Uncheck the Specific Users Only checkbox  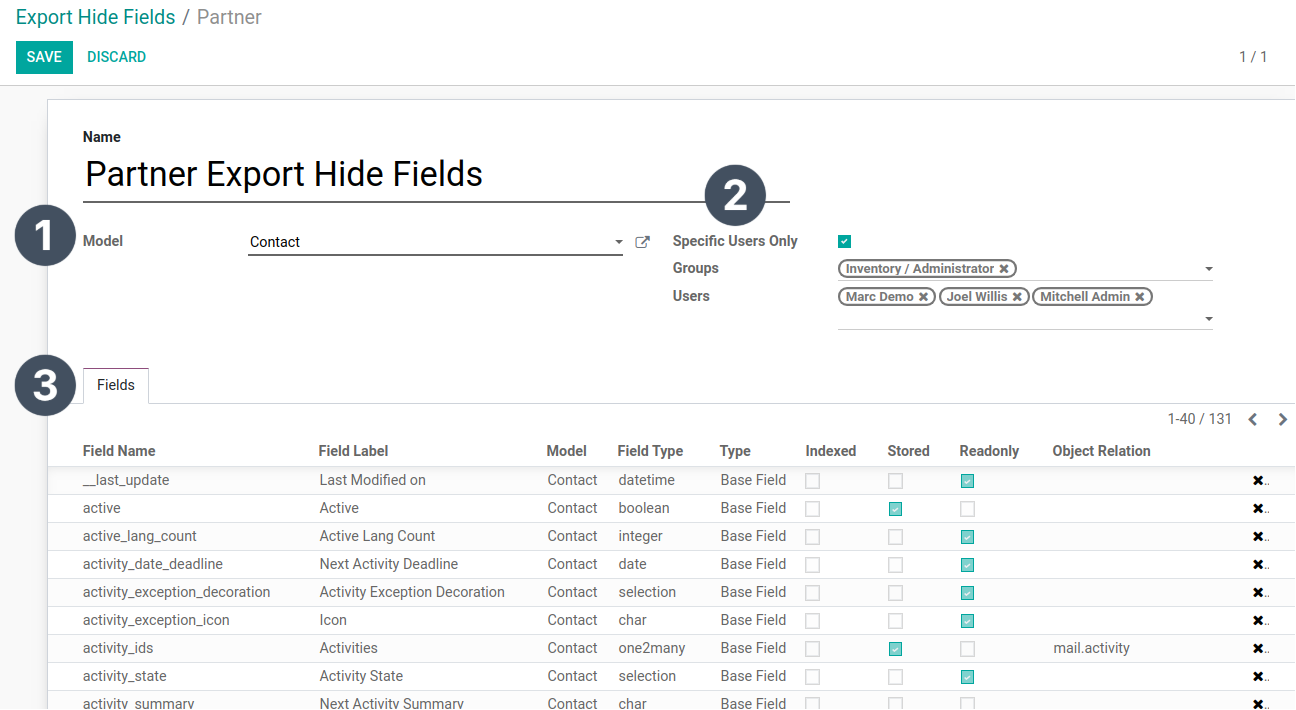(x=845, y=241)
